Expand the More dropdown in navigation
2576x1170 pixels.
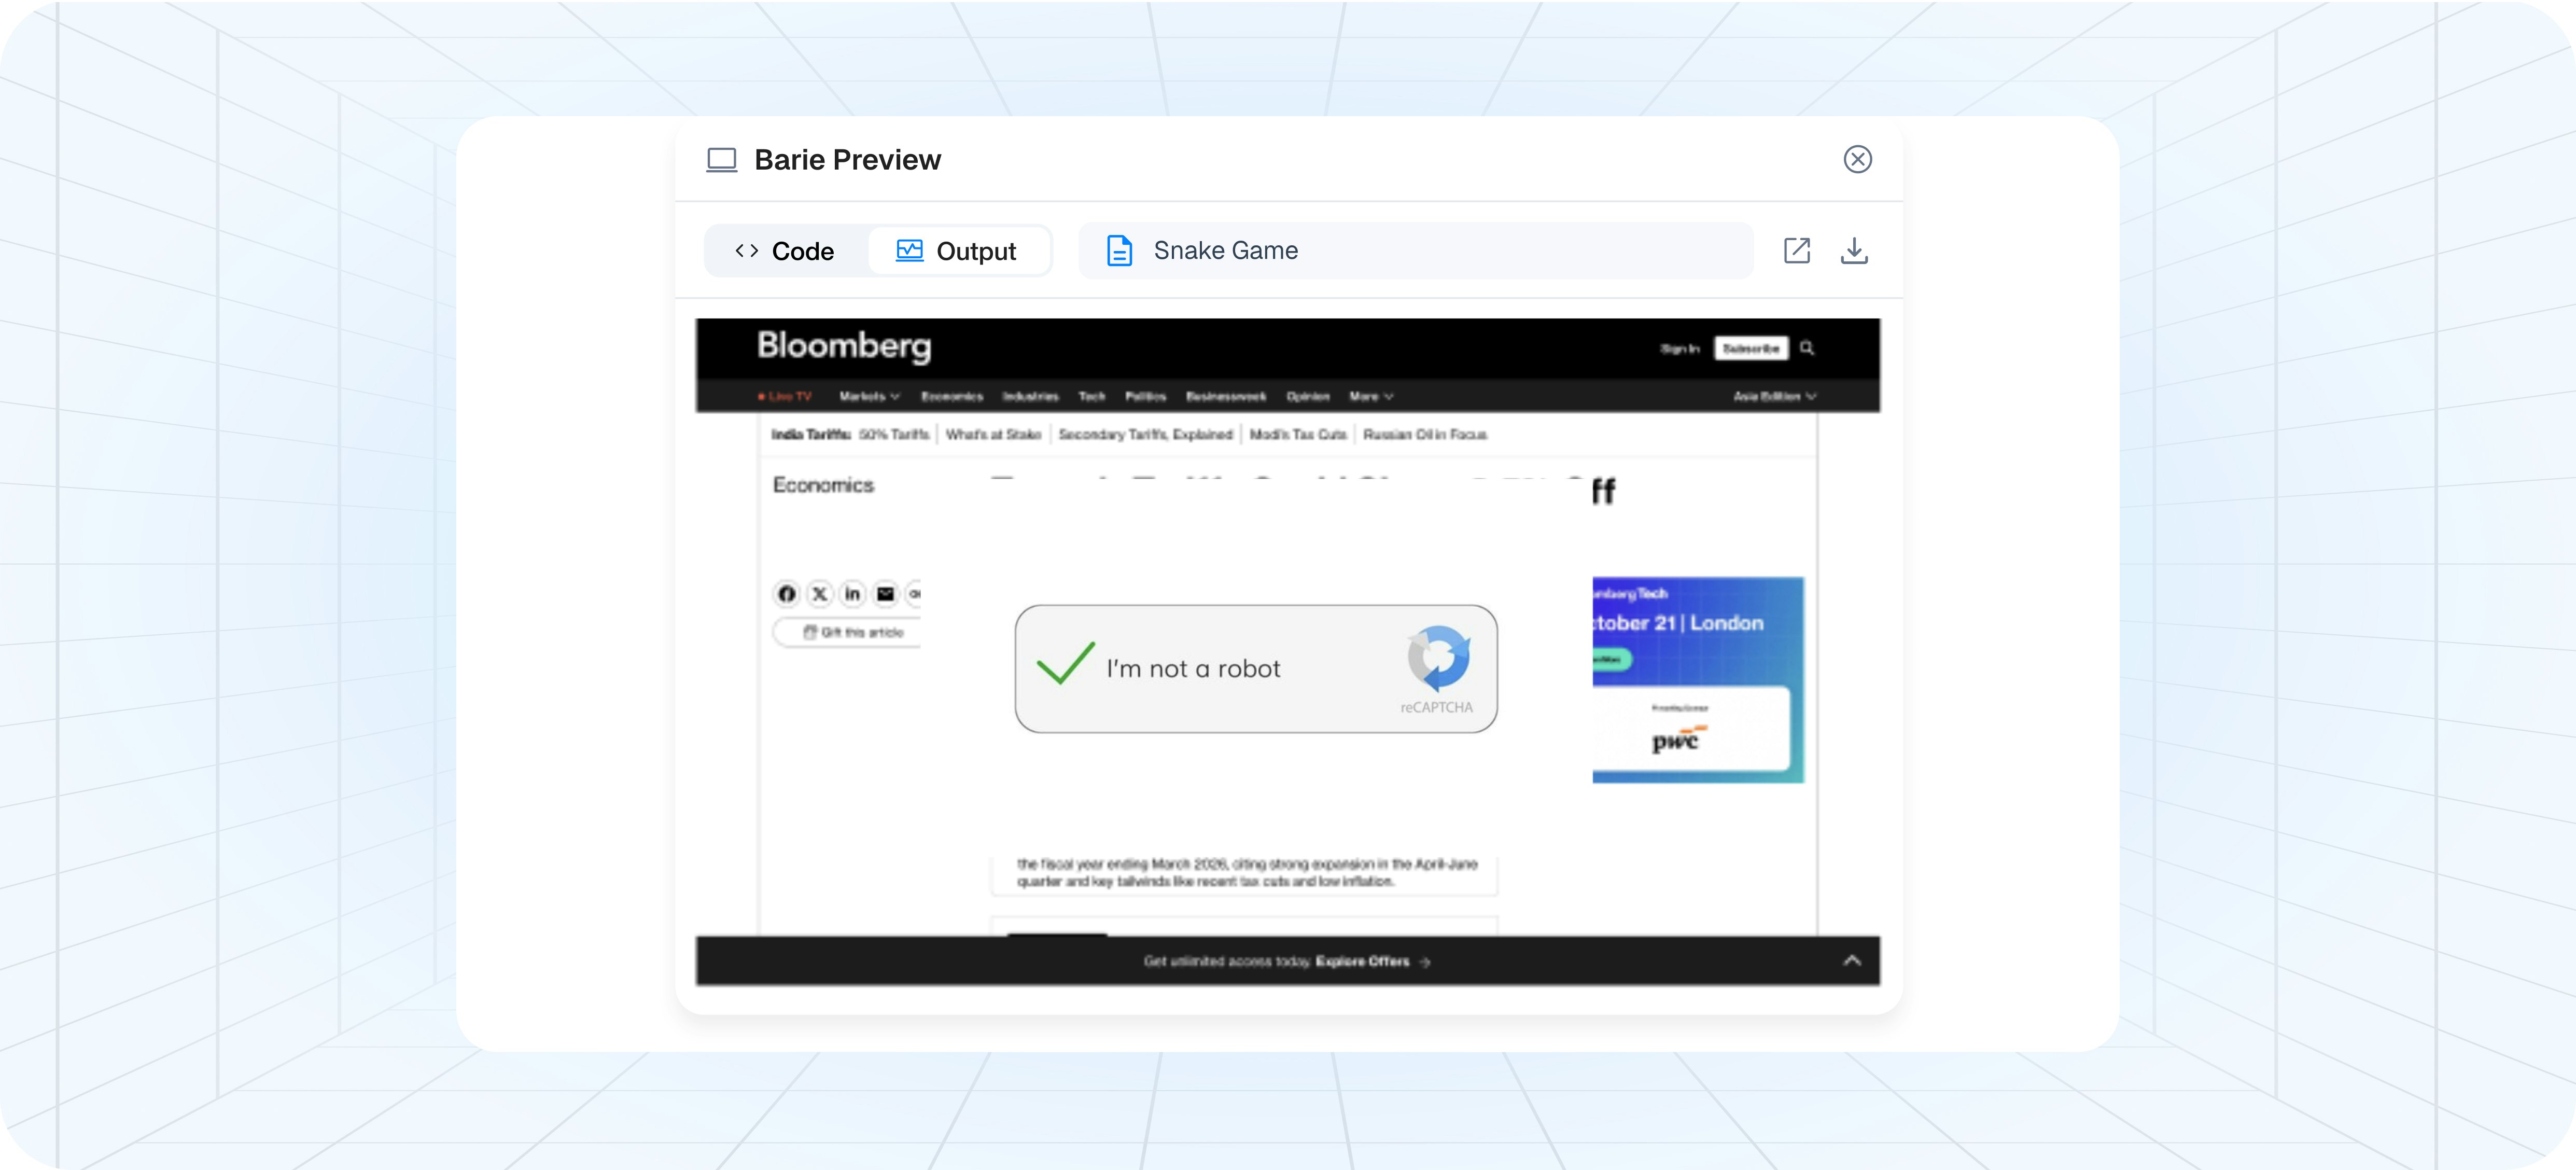[x=1371, y=397]
